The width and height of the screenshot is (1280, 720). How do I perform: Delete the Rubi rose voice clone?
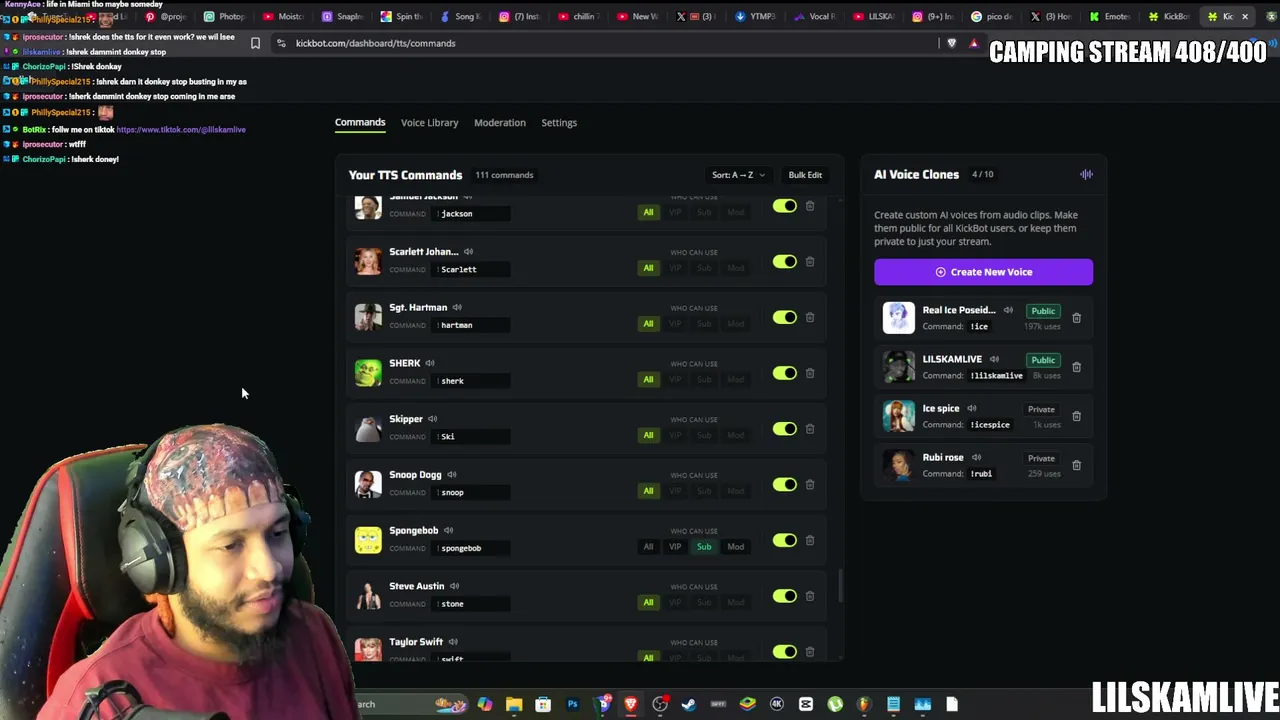click(x=1076, y=465)
